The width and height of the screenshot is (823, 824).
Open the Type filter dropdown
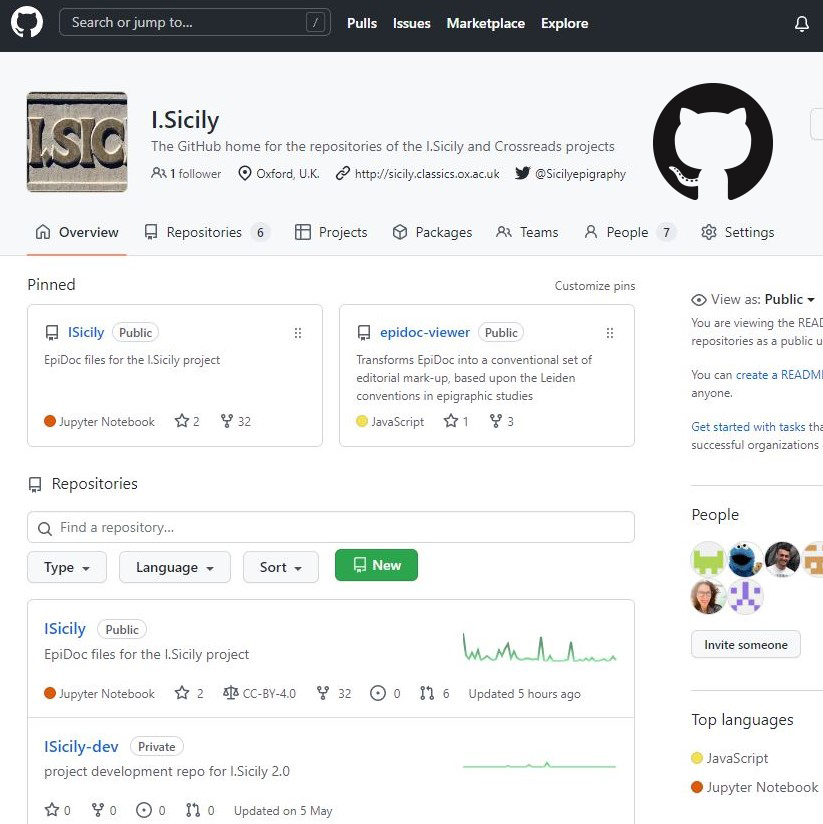tap(67, 567)
